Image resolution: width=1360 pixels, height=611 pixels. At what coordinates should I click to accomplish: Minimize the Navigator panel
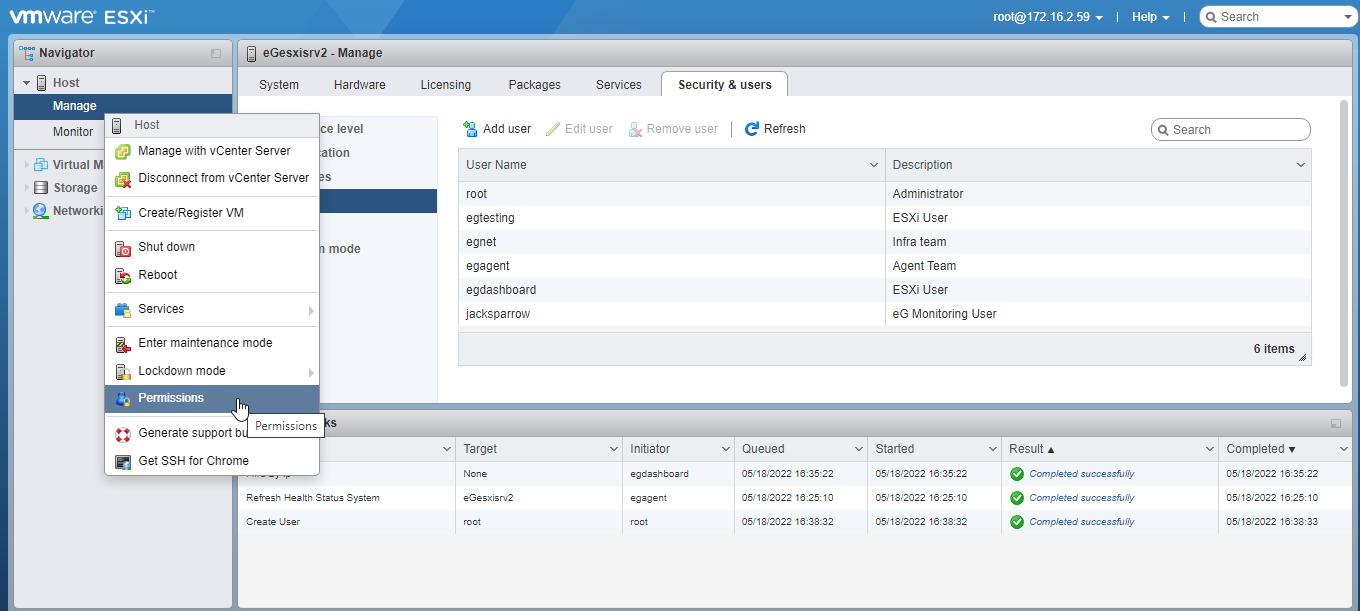(216, 54)
